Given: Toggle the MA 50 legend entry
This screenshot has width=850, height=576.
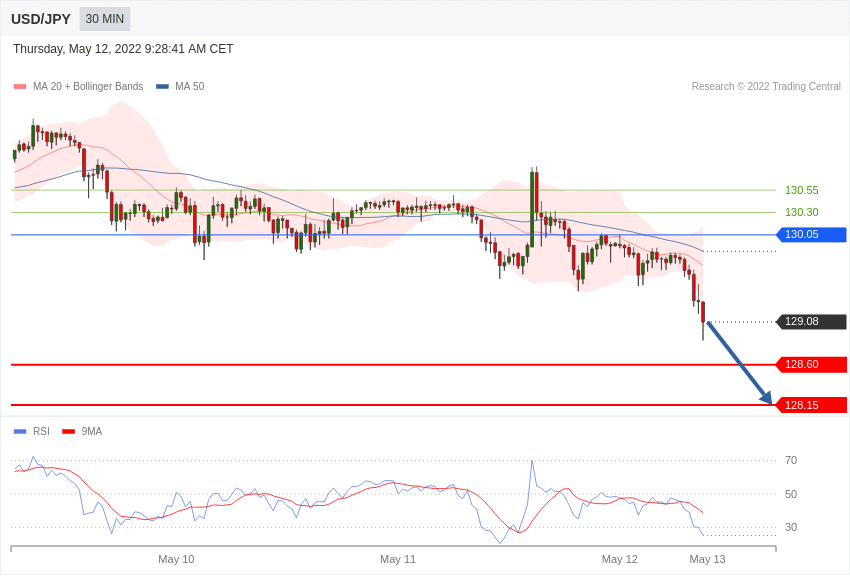Looking at the screenshot, I should (180, 86).
